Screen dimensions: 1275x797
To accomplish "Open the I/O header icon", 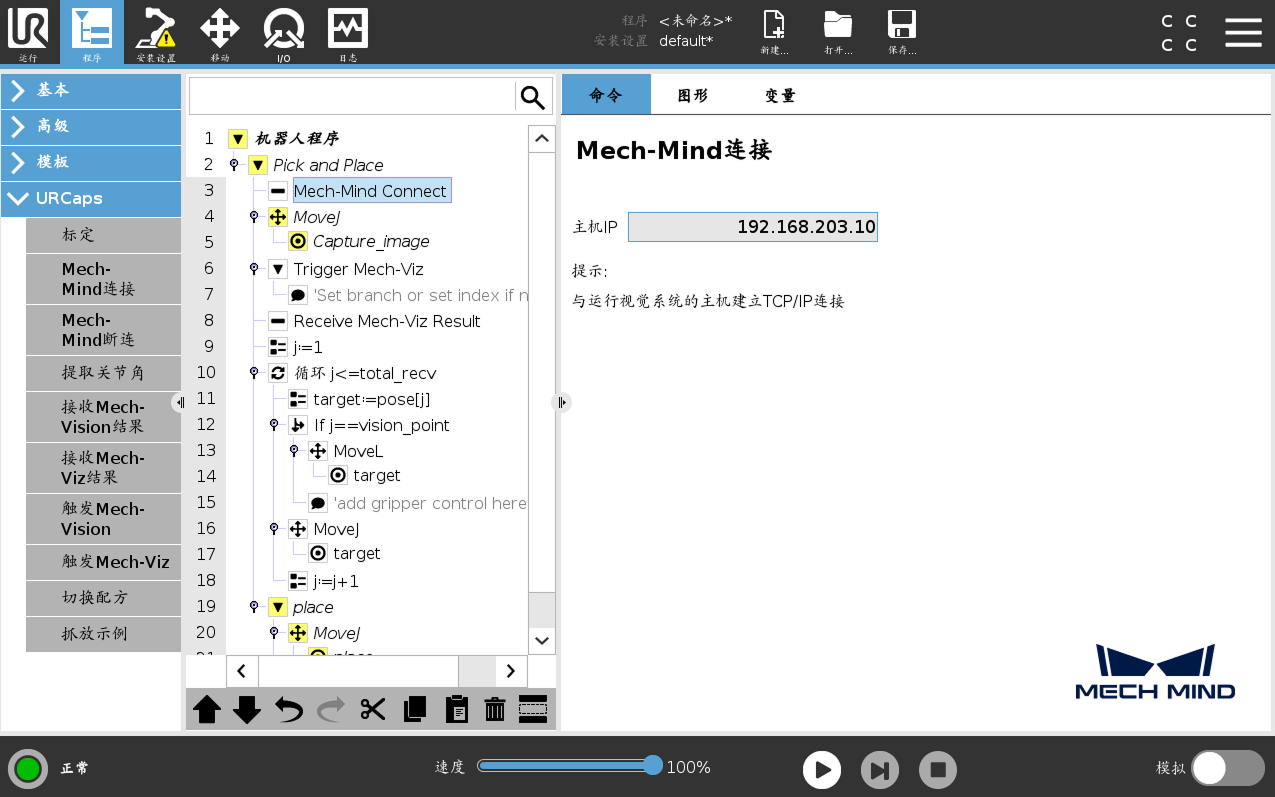I will [x=284, y=32].
